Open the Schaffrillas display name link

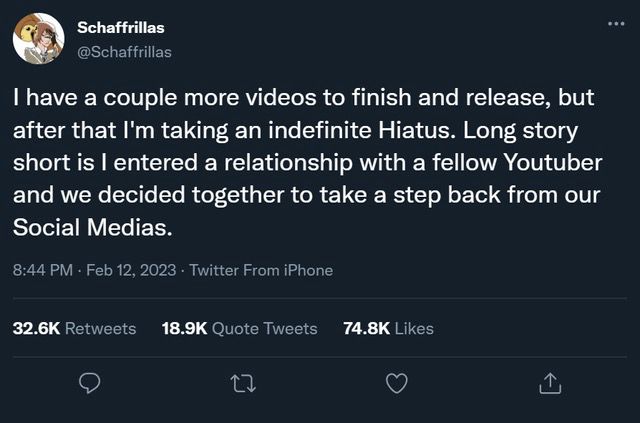click(121, 29)
